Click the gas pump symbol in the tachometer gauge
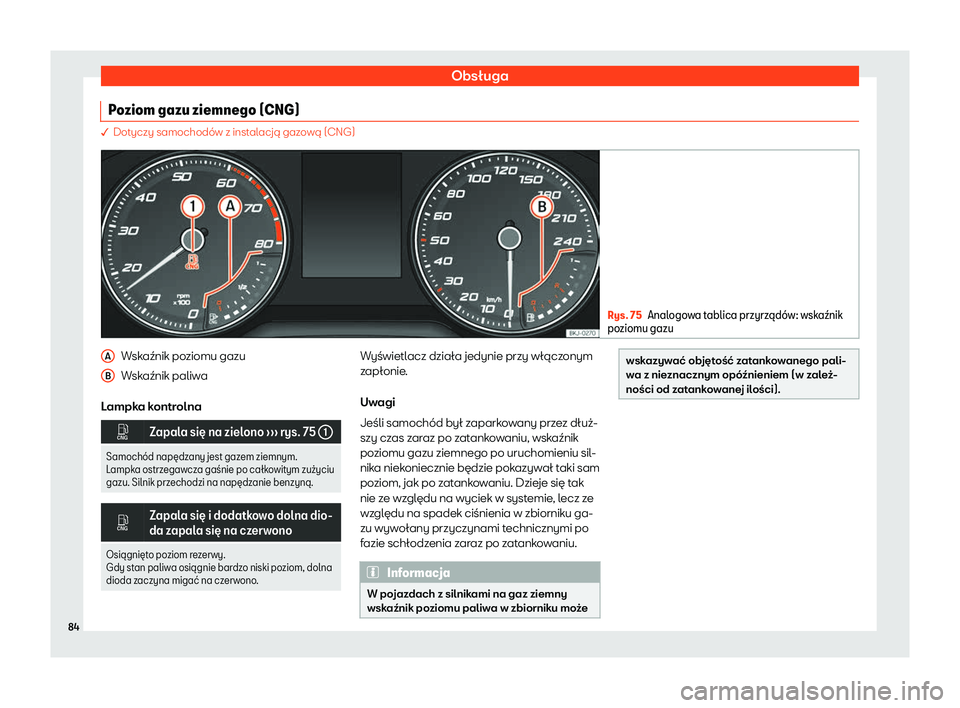This screenshot has height=708, width=960. point(213,318)
